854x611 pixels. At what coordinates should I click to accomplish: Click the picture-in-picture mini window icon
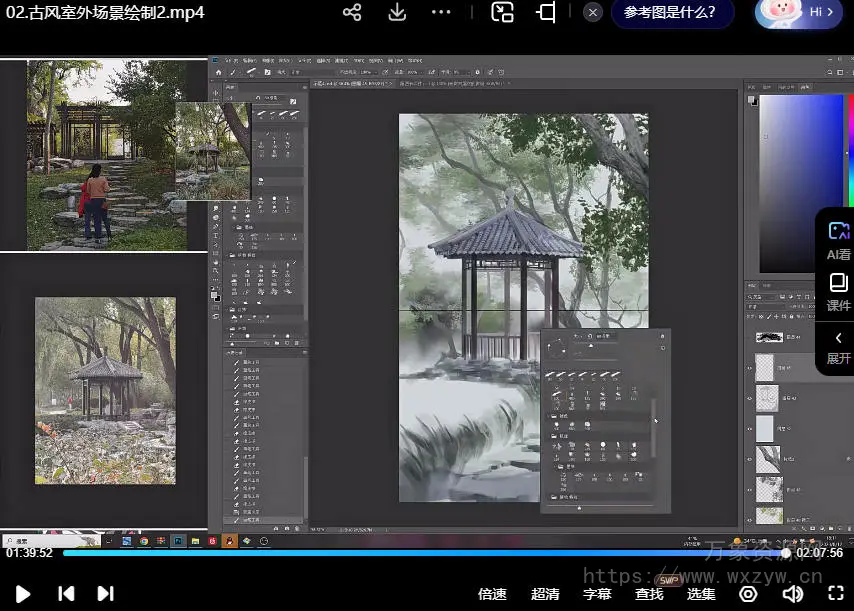pyautogui.click(x=502, y=12)
